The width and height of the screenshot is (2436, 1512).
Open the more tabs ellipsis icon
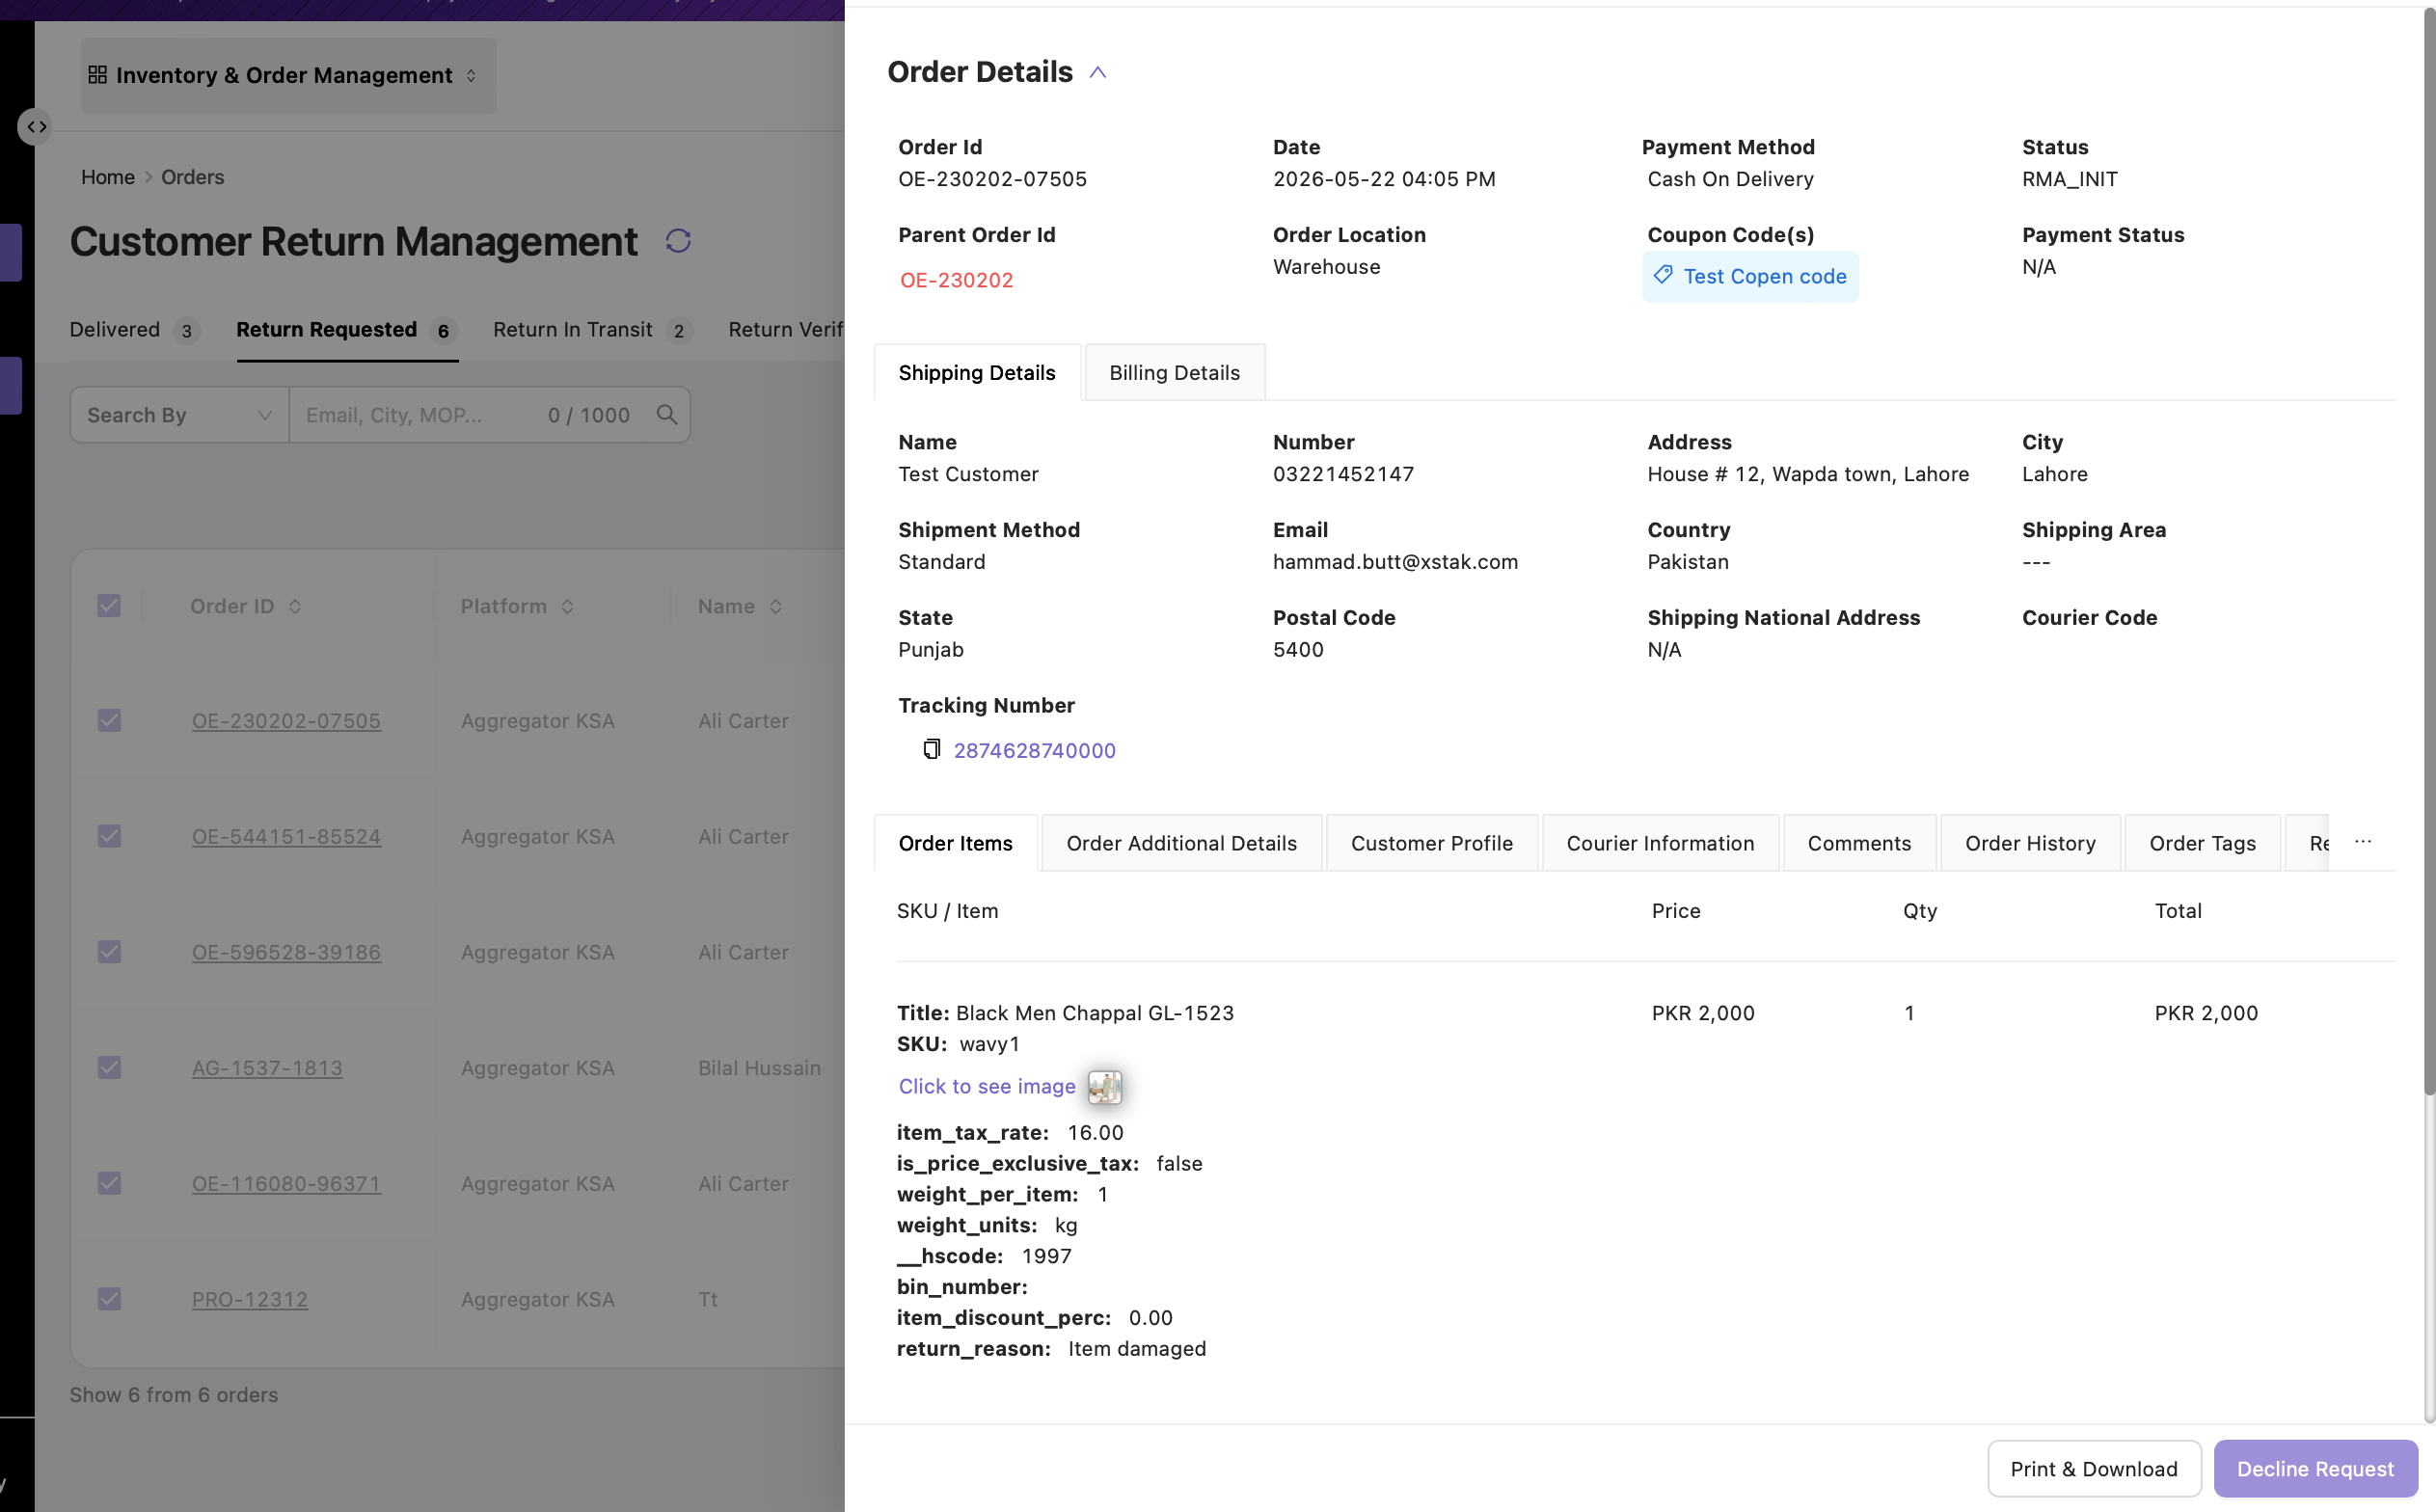[2363, 842]
